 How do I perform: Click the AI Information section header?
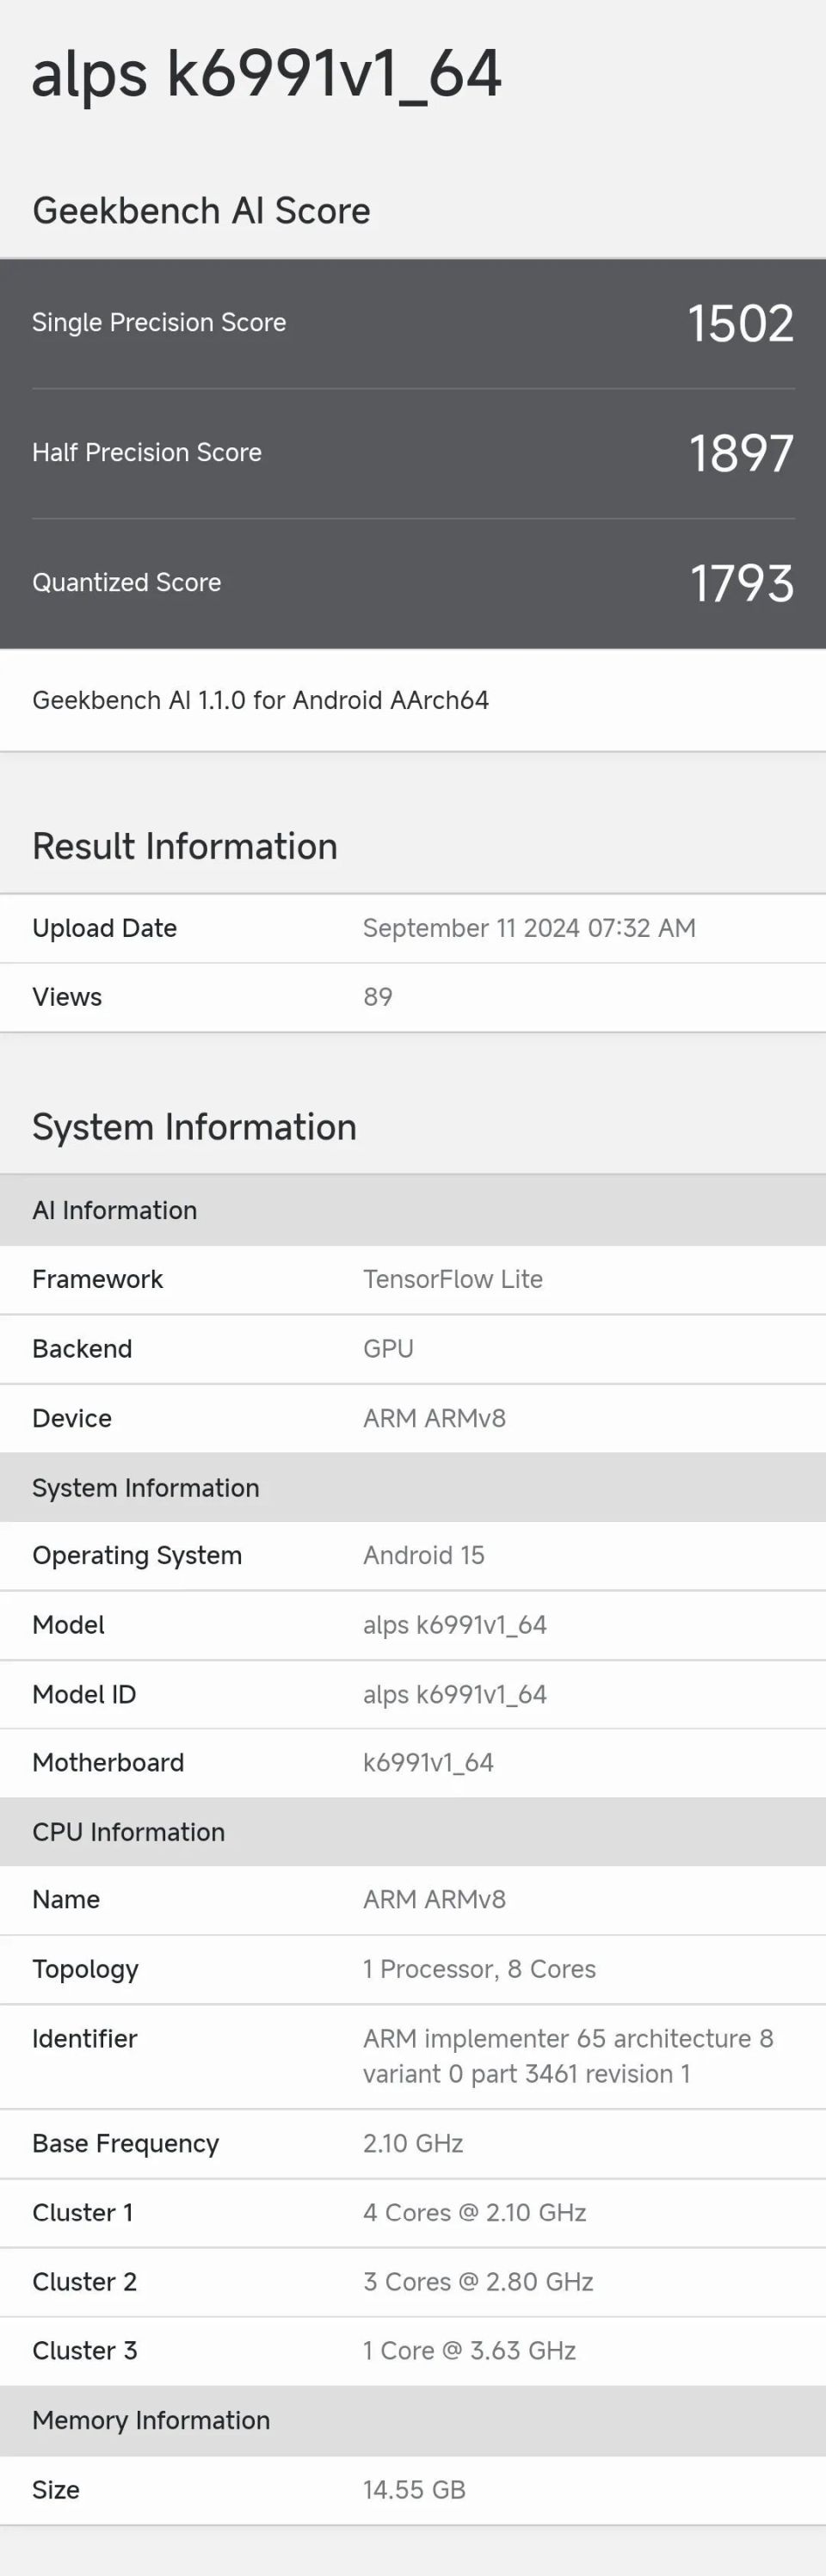[115, 1210]
